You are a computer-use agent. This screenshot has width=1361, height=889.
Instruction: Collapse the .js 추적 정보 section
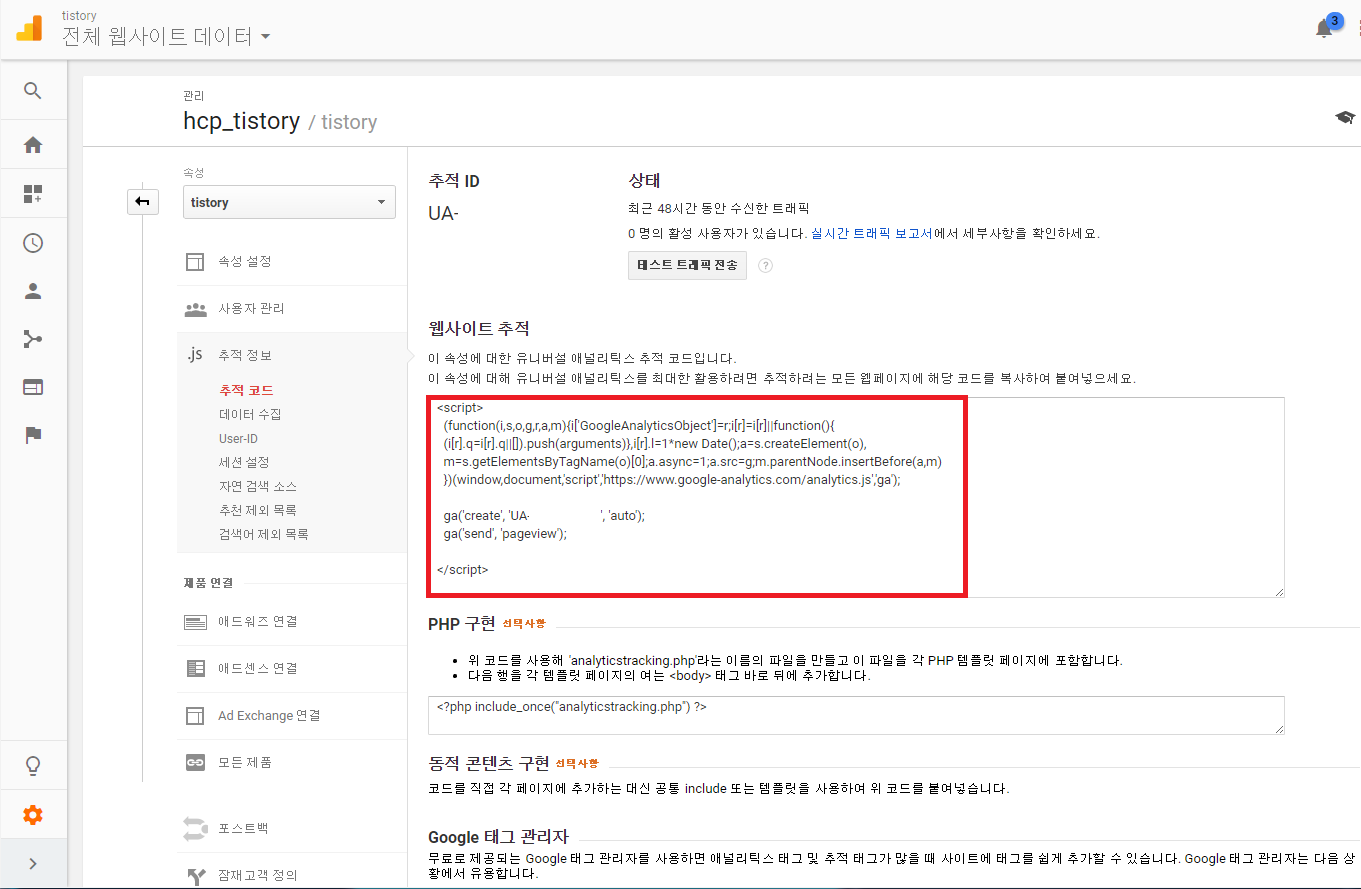point(245,355)
